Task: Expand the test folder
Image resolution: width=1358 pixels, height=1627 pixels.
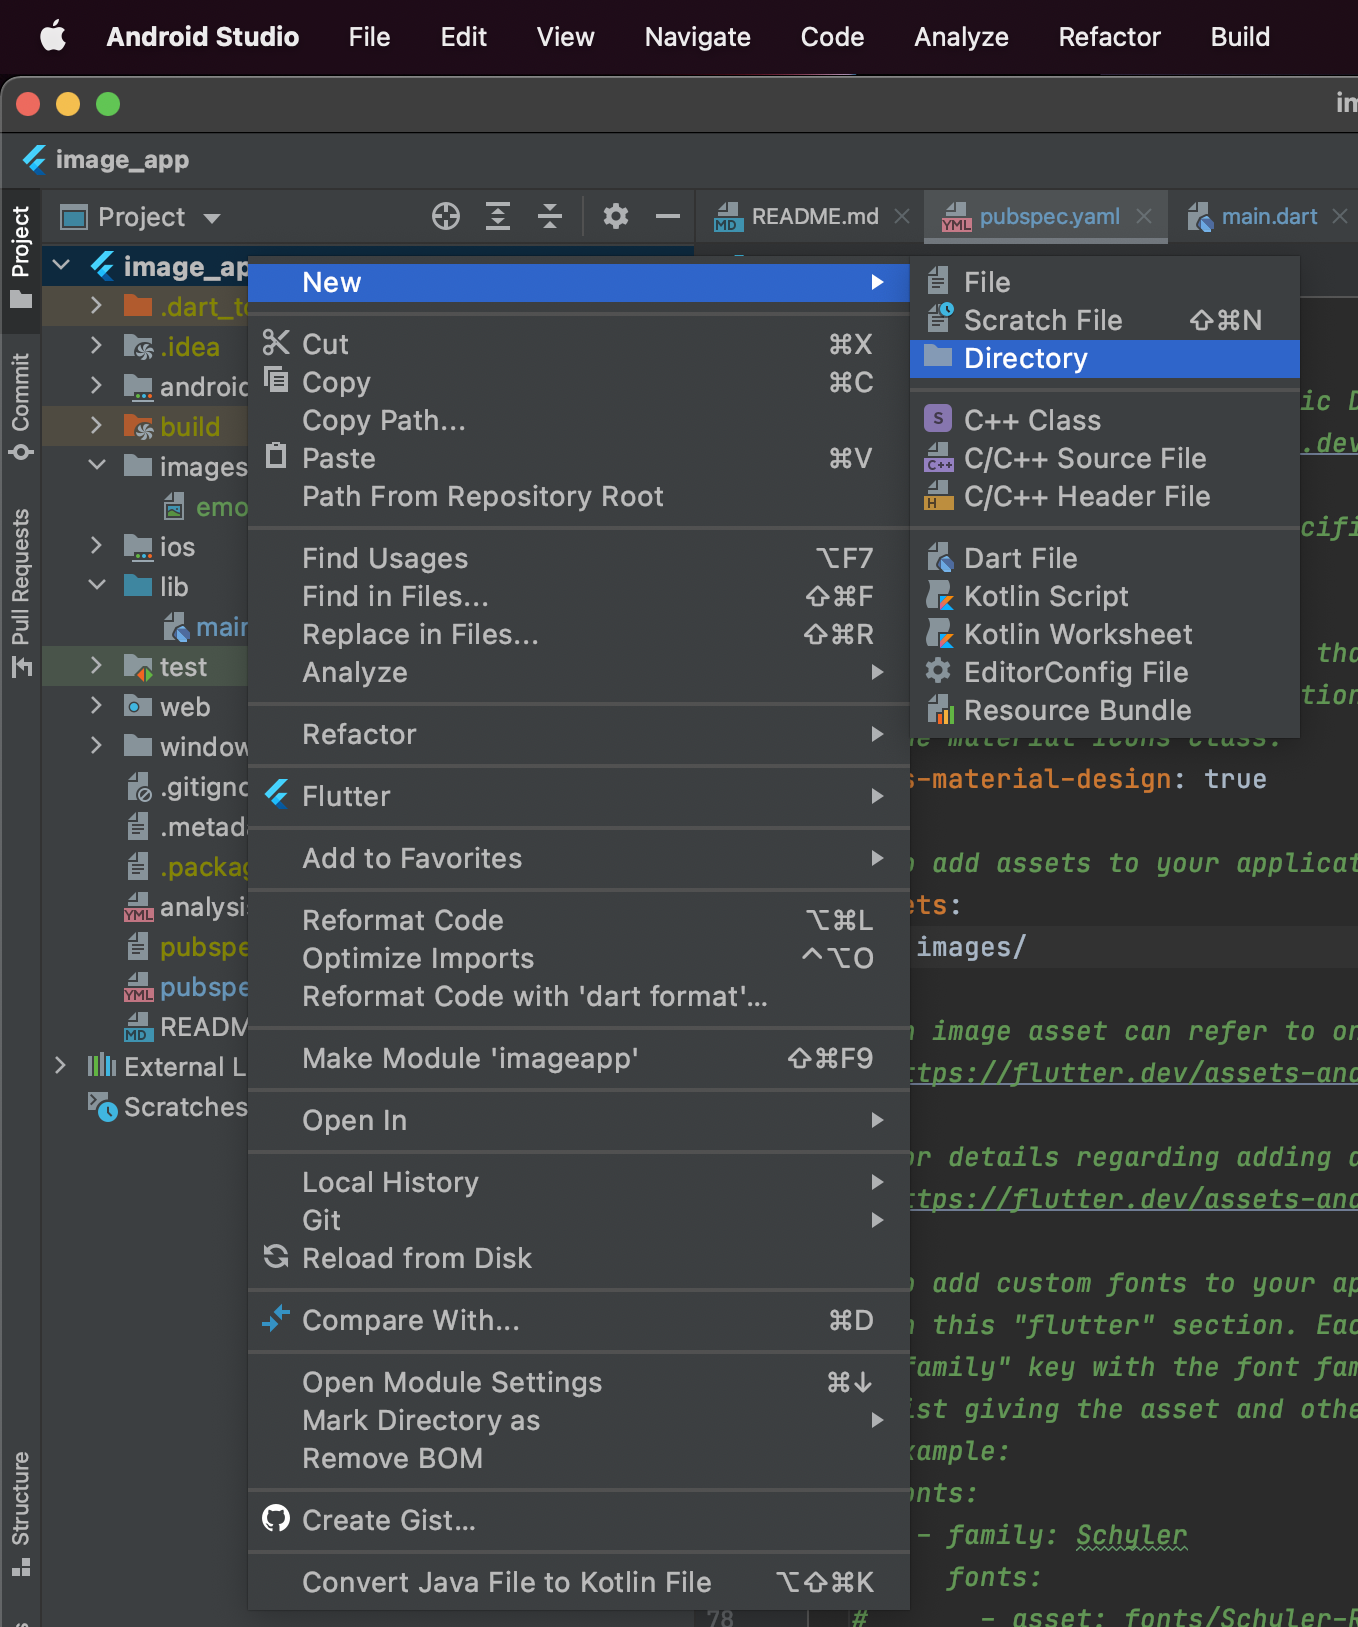Action: pos(96,666)
